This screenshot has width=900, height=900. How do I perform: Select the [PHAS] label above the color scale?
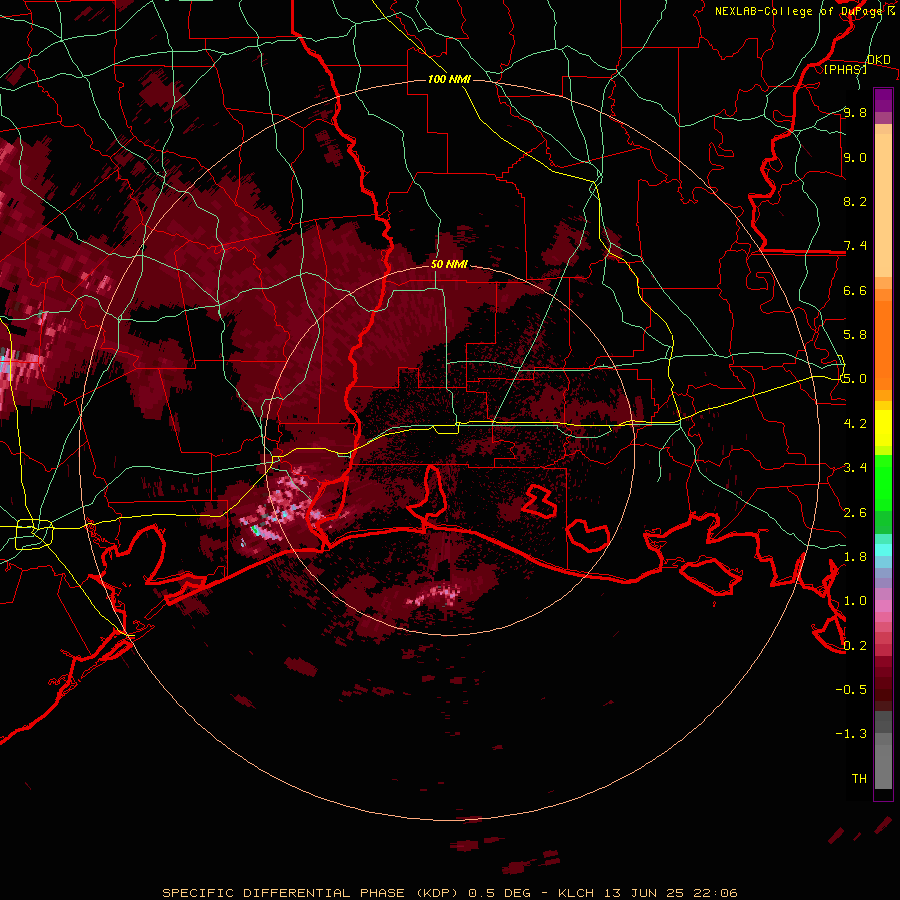tap(845, 69)
